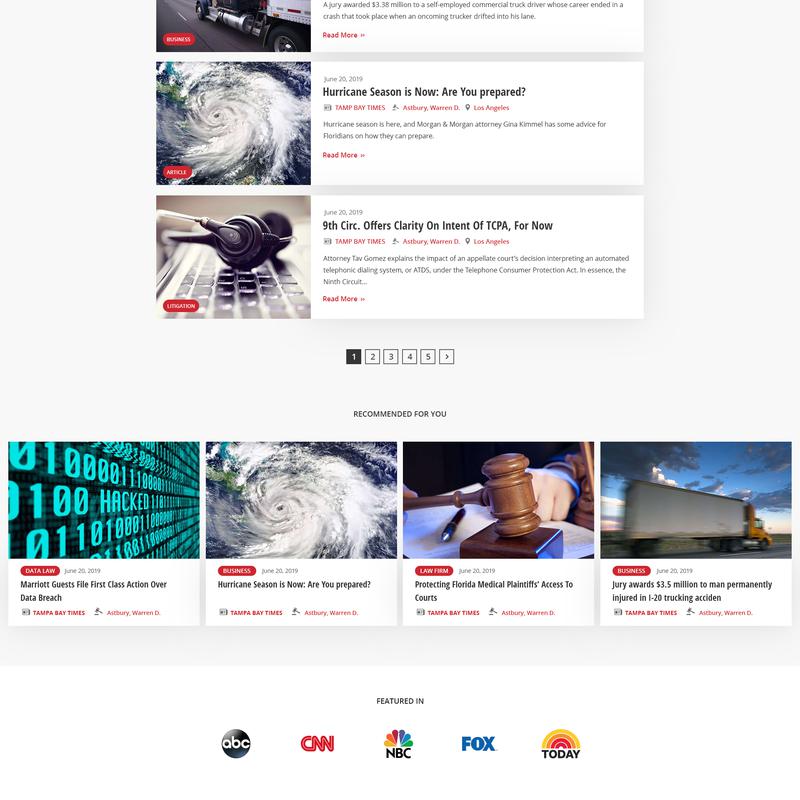Screen dimensions: 800x800
Task: Click the Los Angeles location pin icon
Action: point(468,107)
